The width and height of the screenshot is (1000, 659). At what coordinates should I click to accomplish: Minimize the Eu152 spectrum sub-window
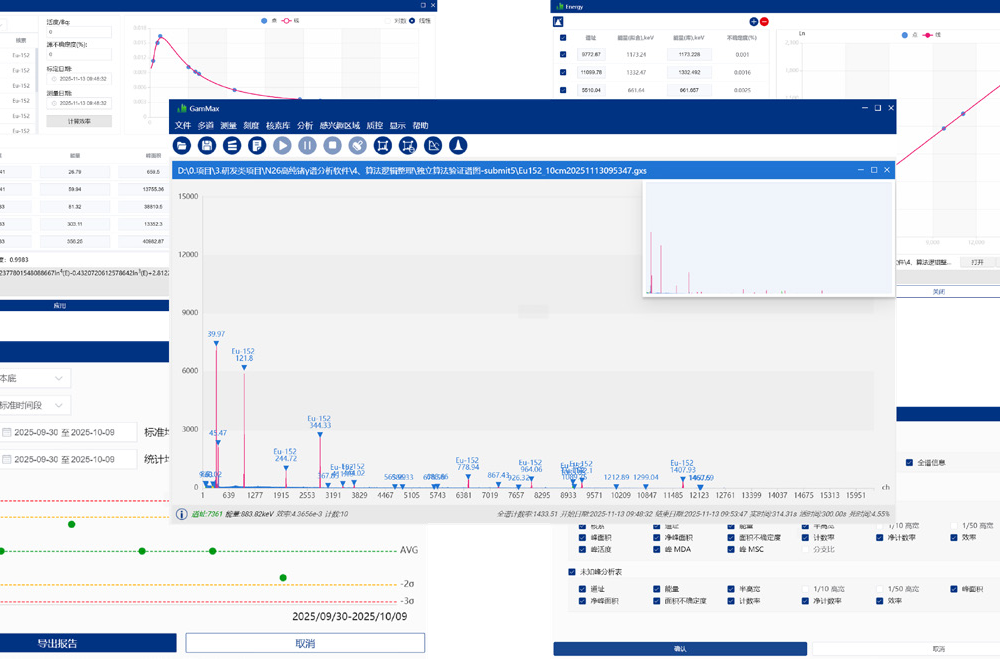click(860, 170)
